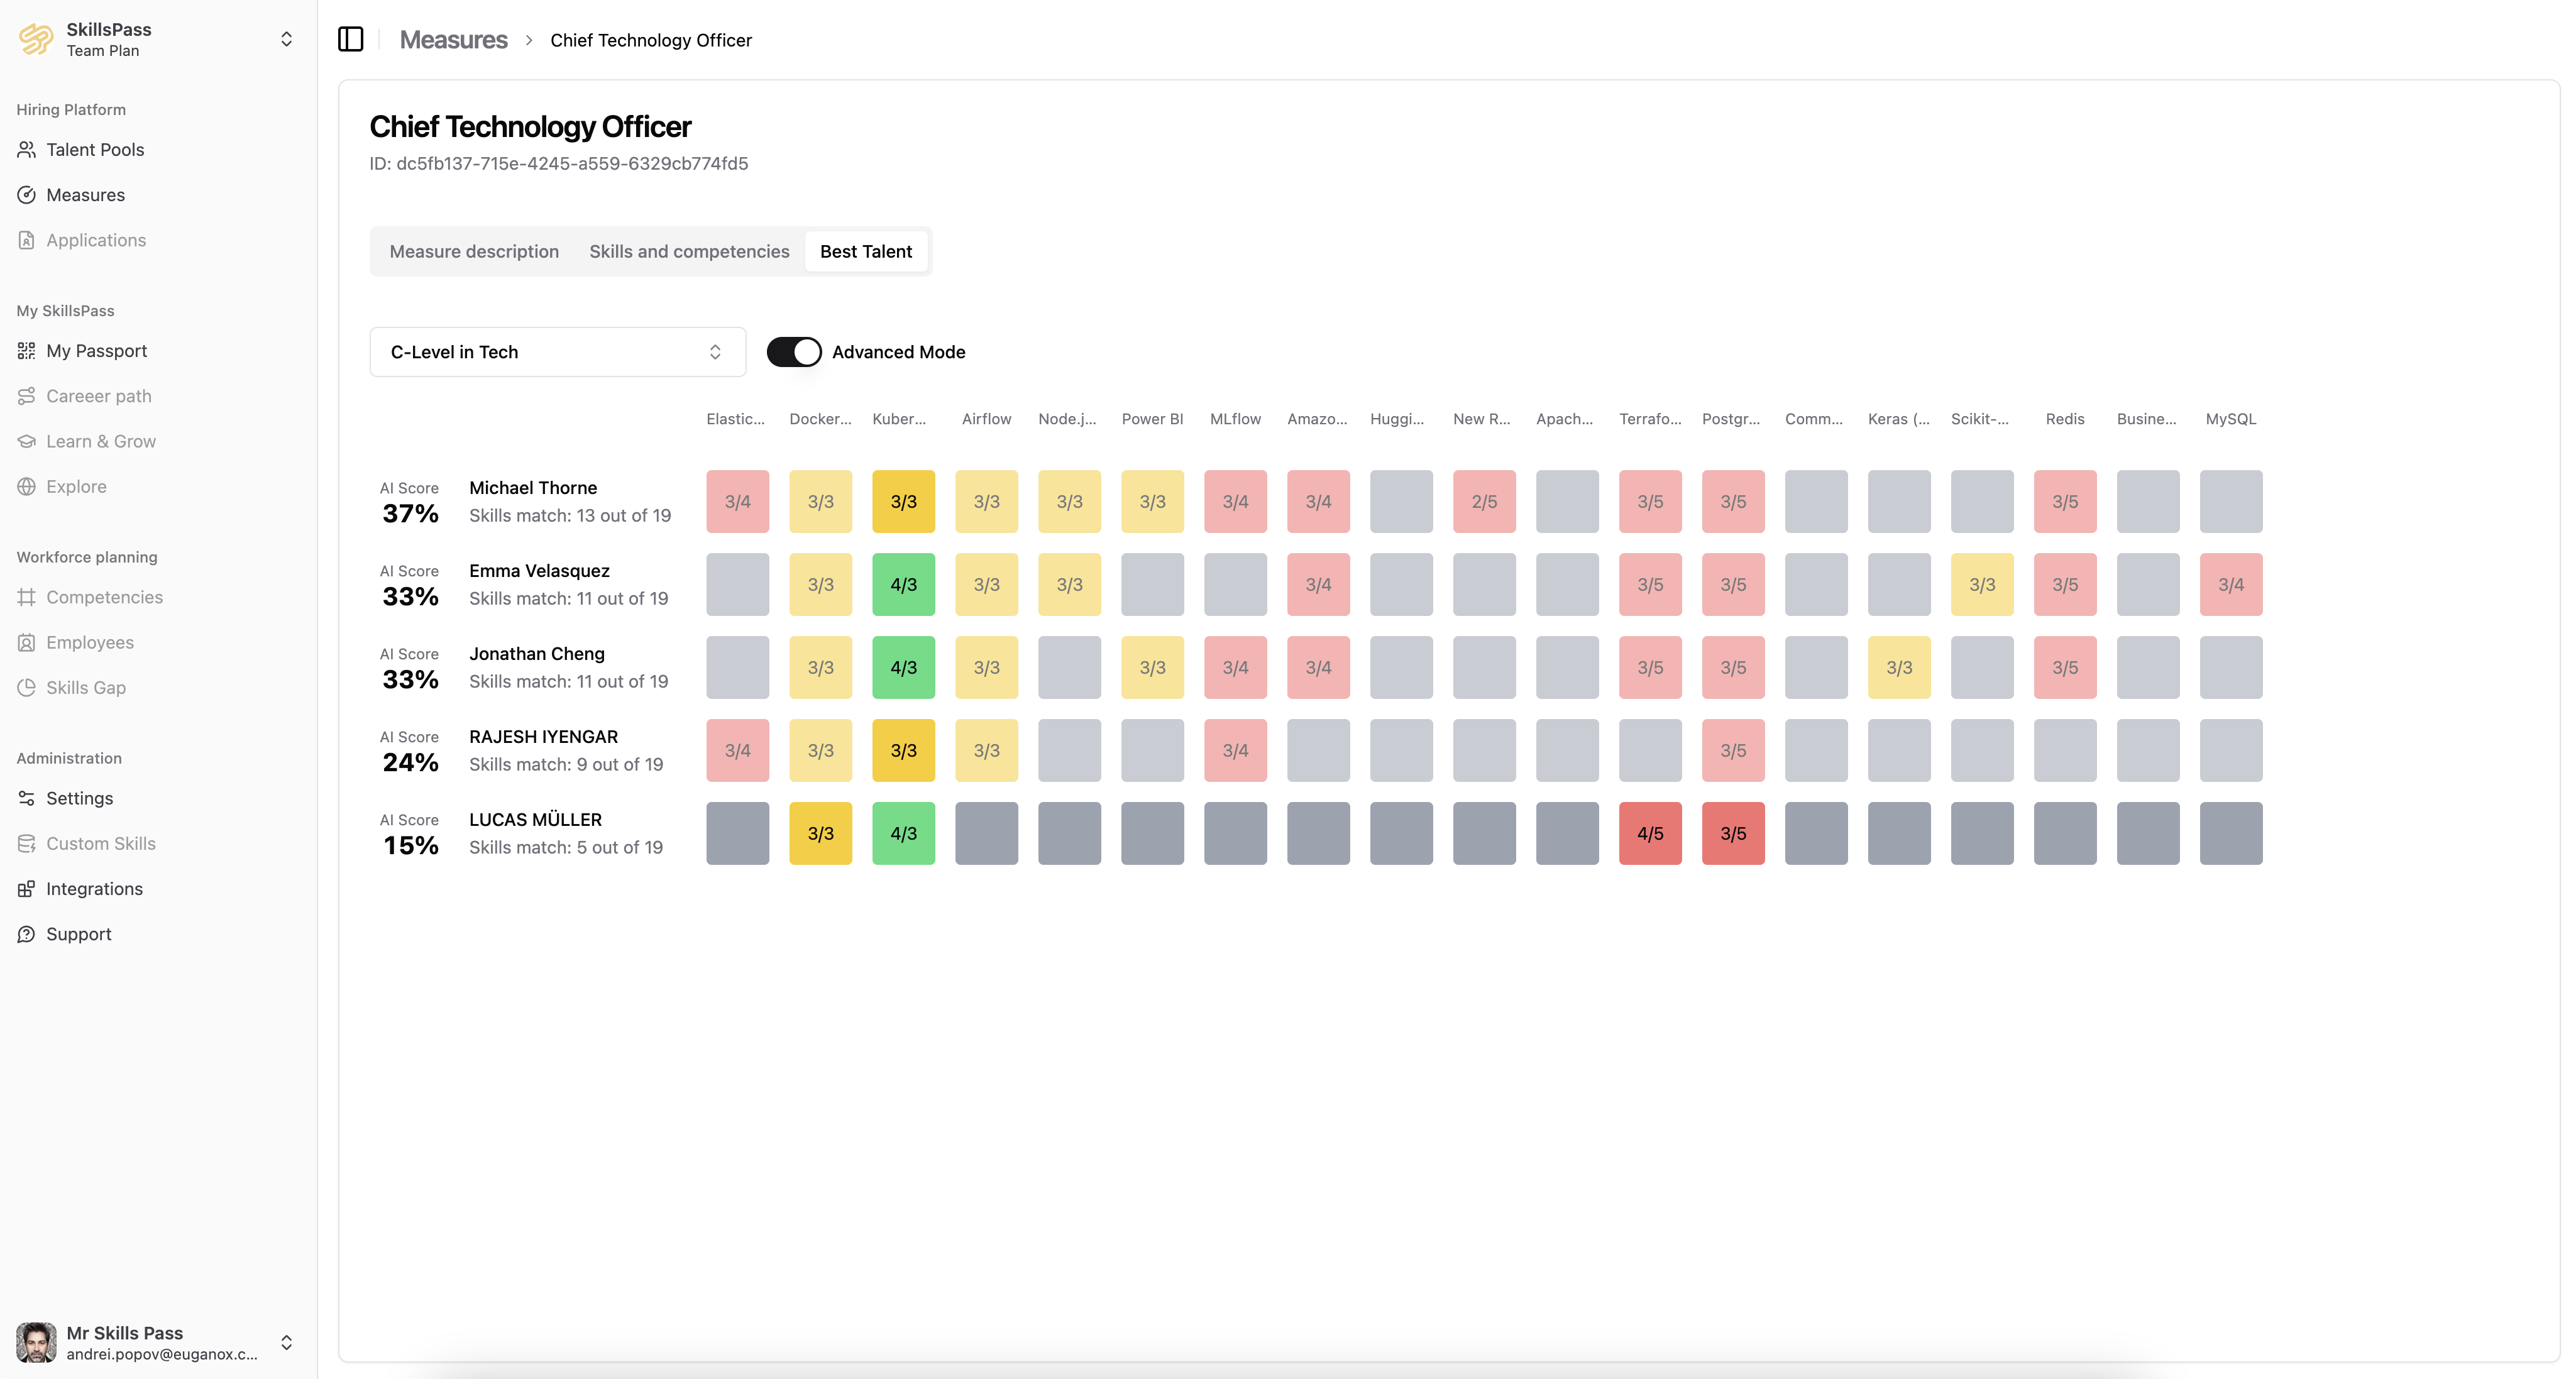Toggle the sidebar panel icon

tap(350, 39)
